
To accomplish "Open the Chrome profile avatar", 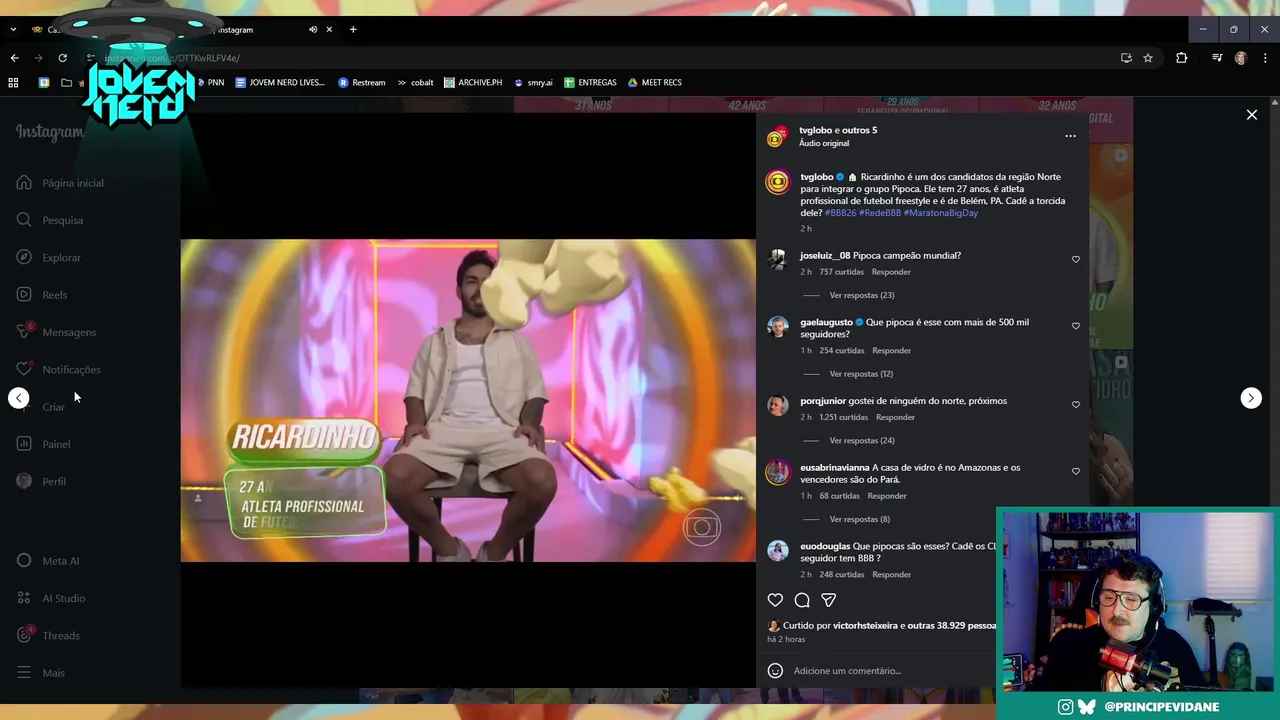I will click(1241, 58).
